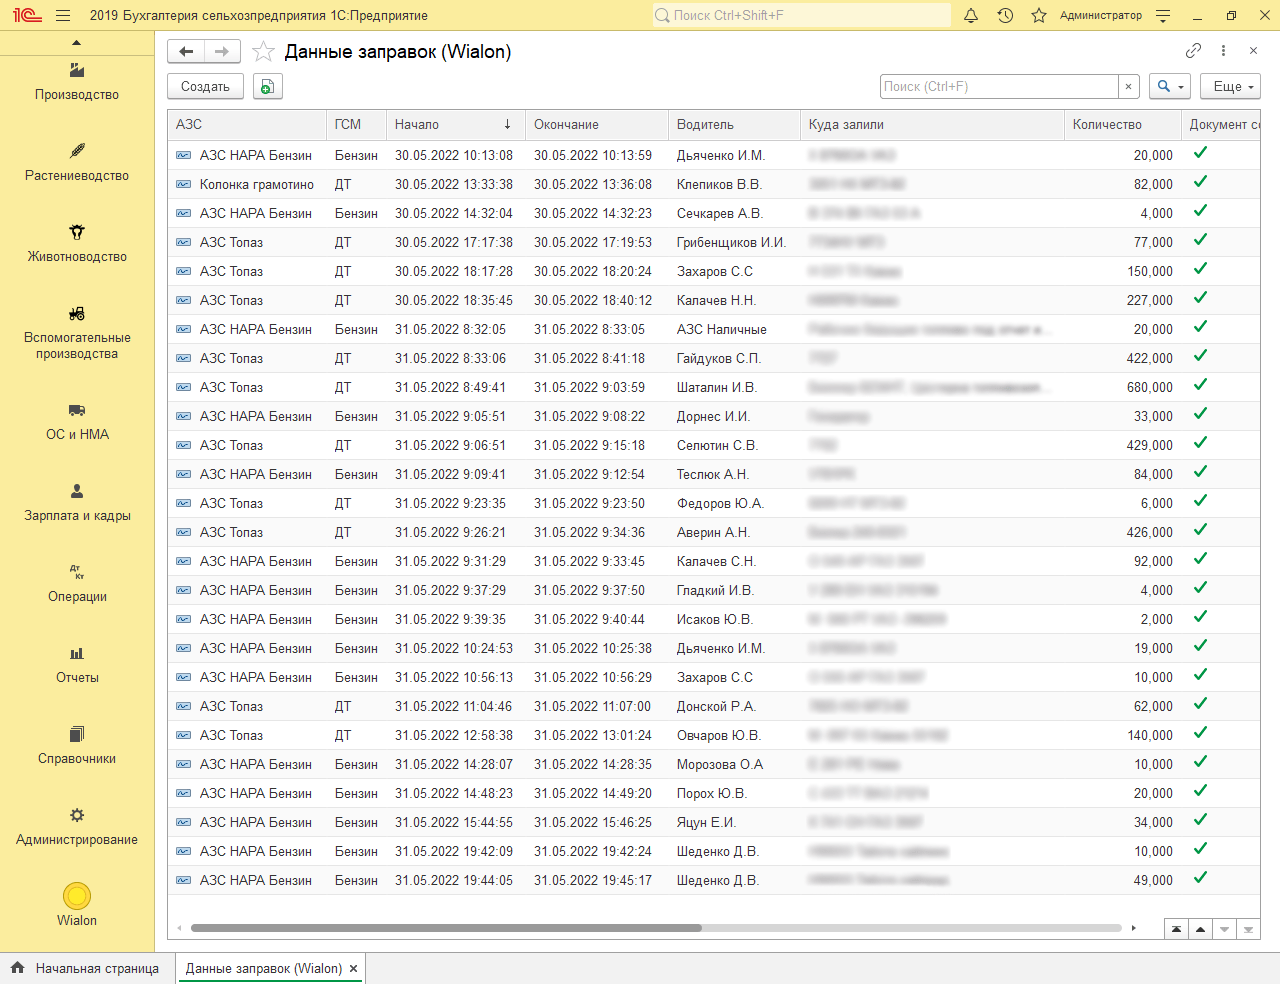
Task: Open the search magnifier dropdown button
Action: point(1169,87)
